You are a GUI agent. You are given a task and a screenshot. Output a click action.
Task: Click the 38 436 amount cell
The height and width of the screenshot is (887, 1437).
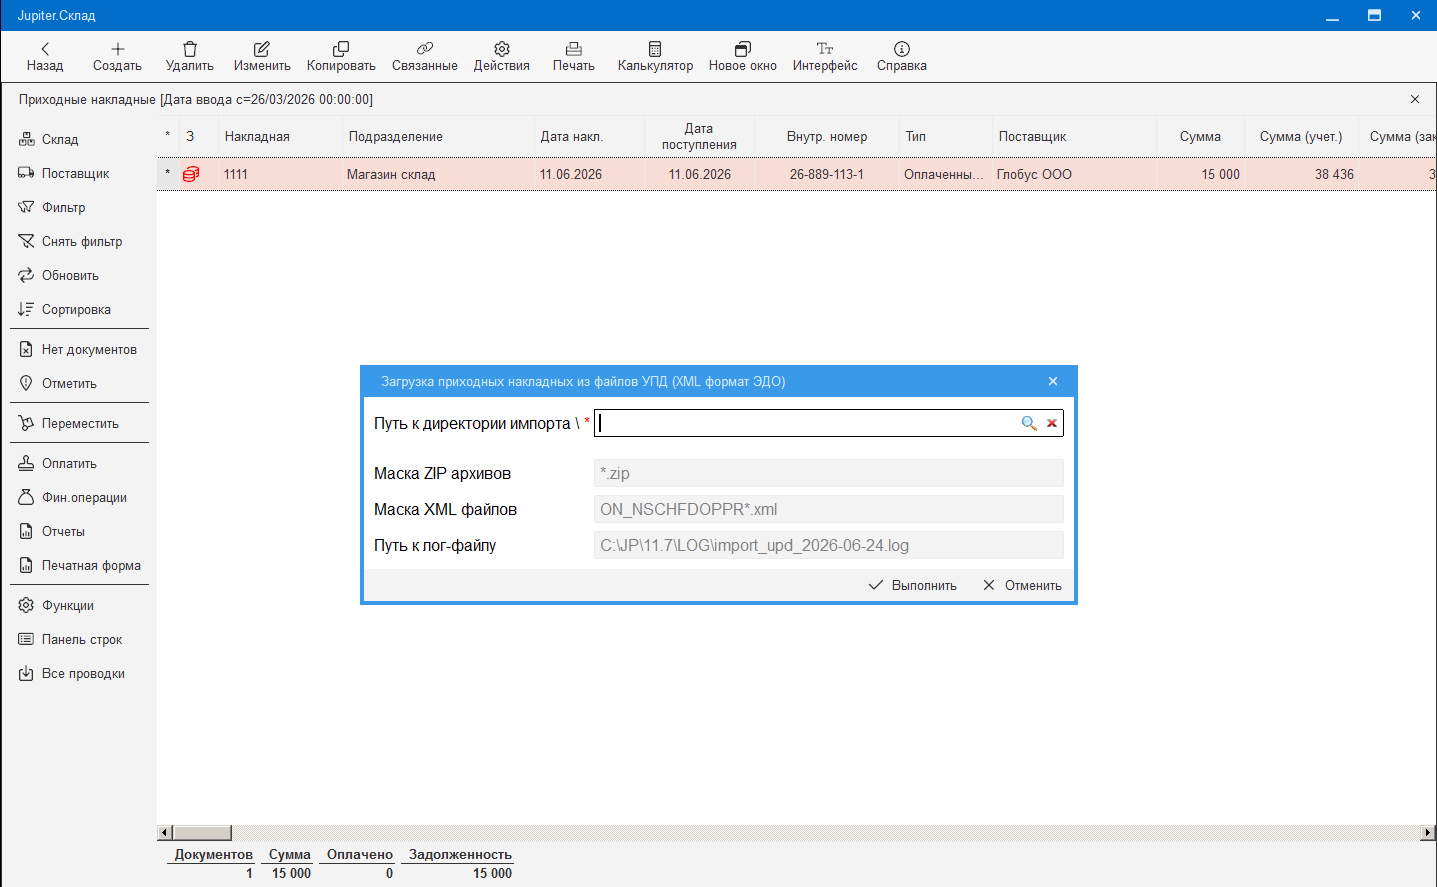click(1301, 174)
